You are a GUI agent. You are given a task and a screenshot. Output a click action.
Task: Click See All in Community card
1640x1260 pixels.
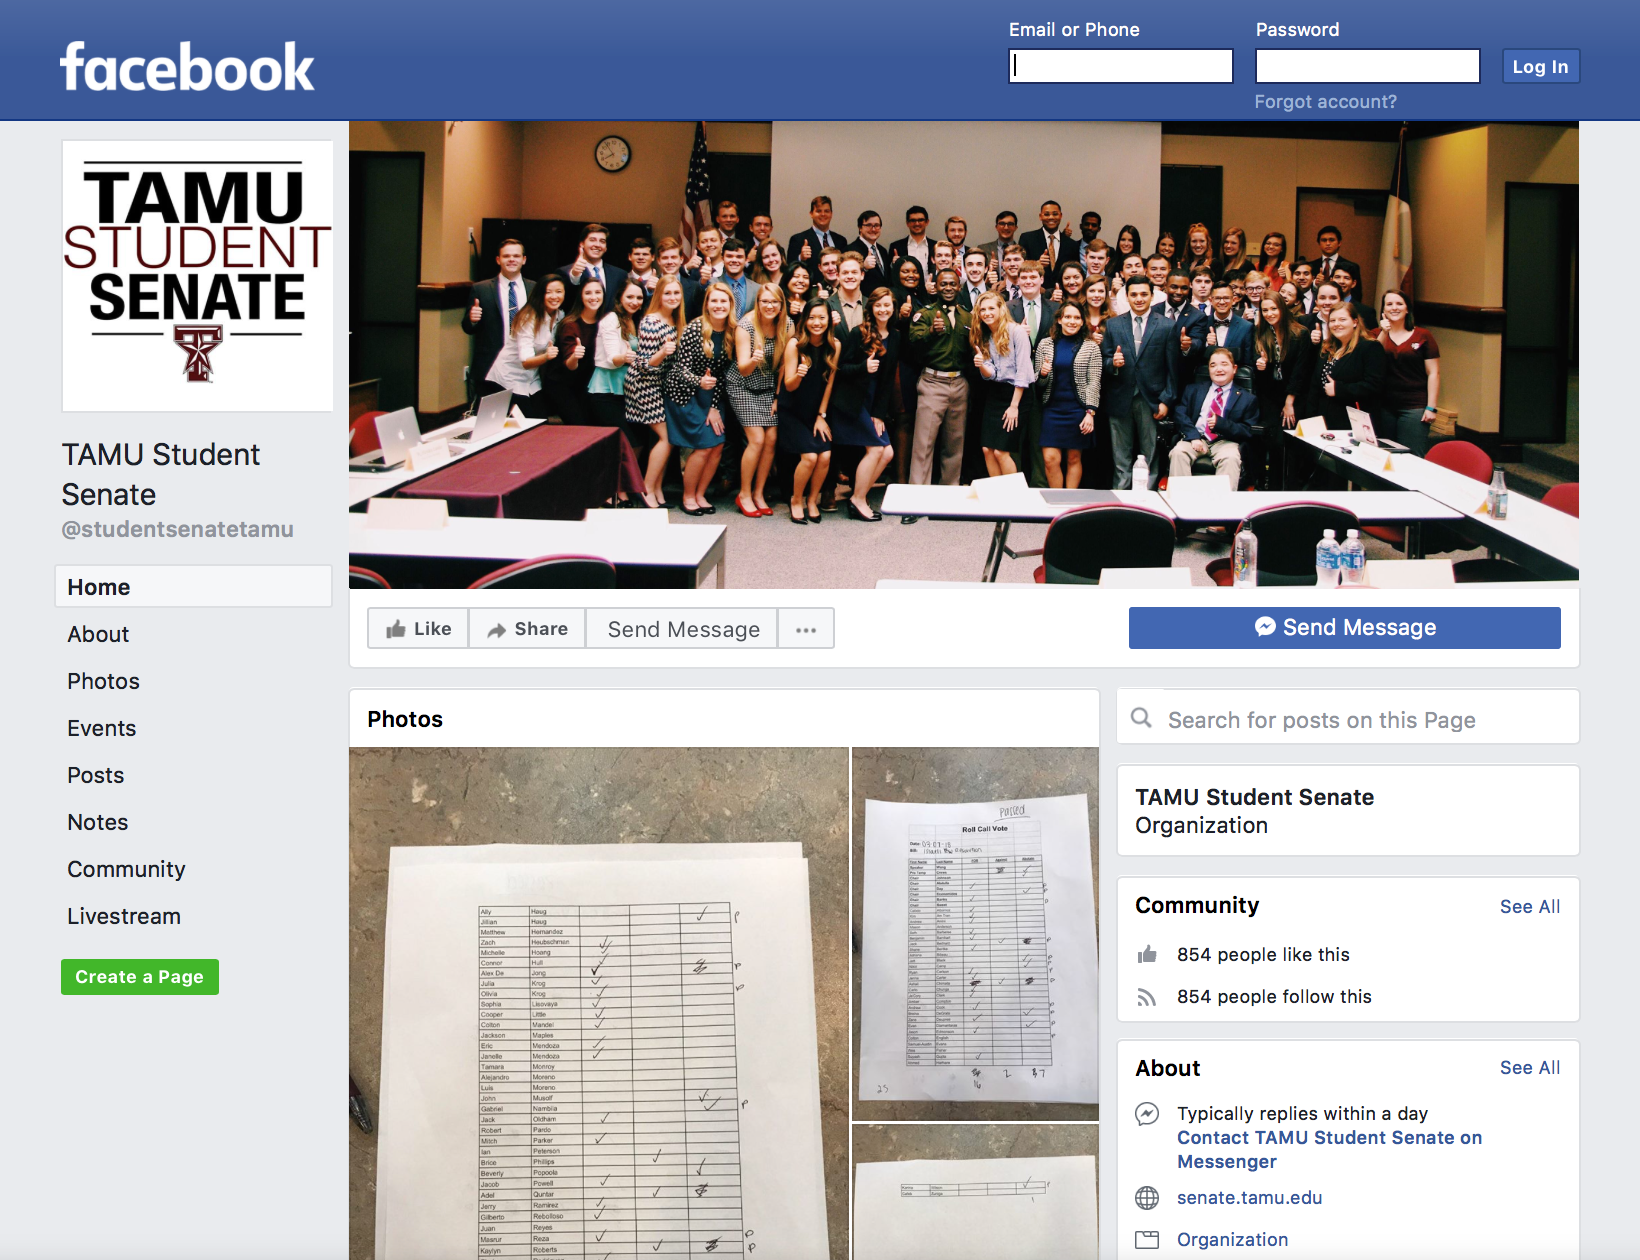1529,907
